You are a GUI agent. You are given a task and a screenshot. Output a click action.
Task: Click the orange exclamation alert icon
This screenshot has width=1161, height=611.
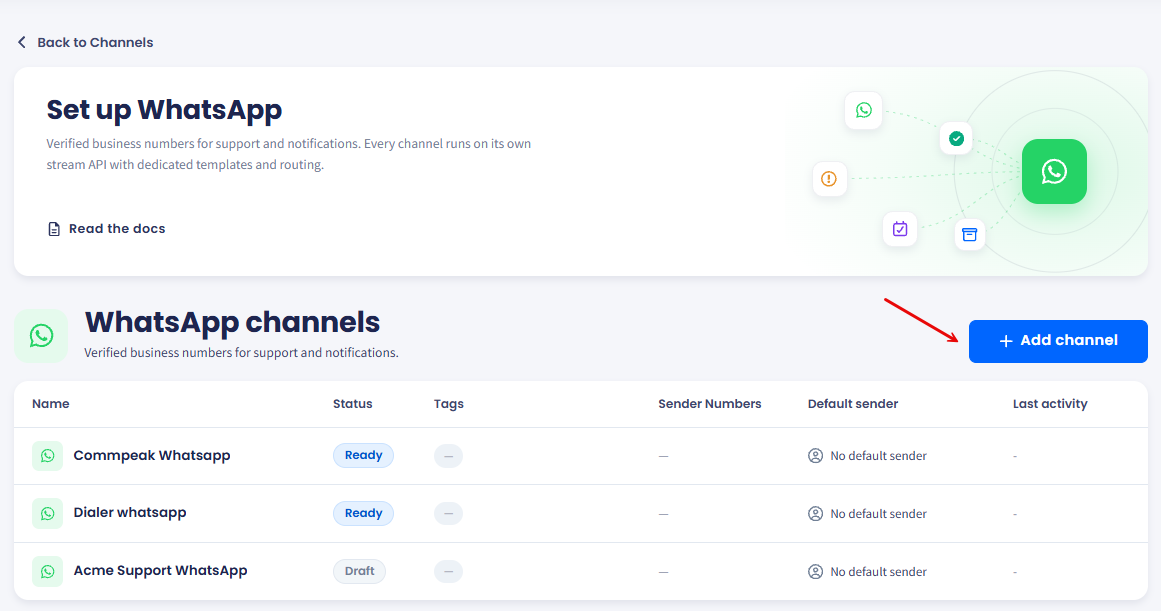pyautogui.click(x=829, y=178)
